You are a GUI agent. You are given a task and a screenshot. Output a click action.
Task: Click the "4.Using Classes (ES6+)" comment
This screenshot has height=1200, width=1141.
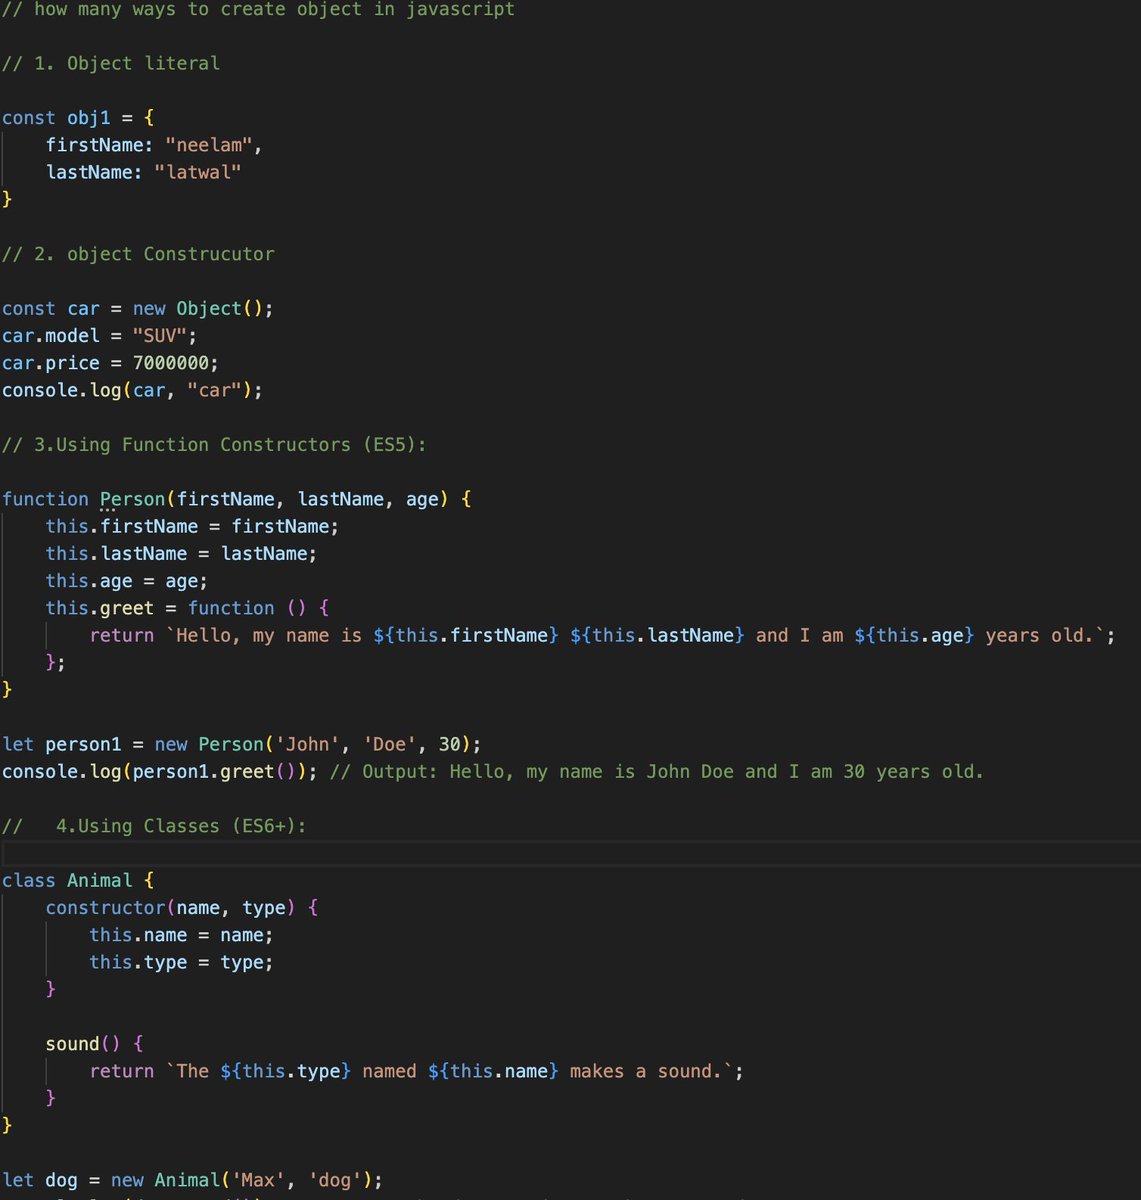(154, 826)
